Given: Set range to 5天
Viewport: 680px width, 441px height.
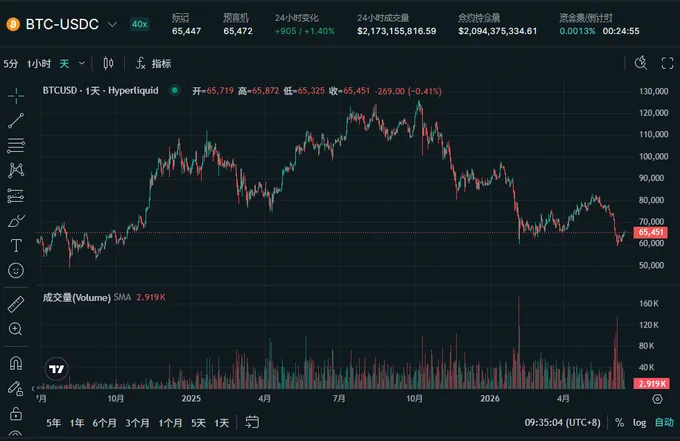Looking at the screenshot, I should (199, 423).
